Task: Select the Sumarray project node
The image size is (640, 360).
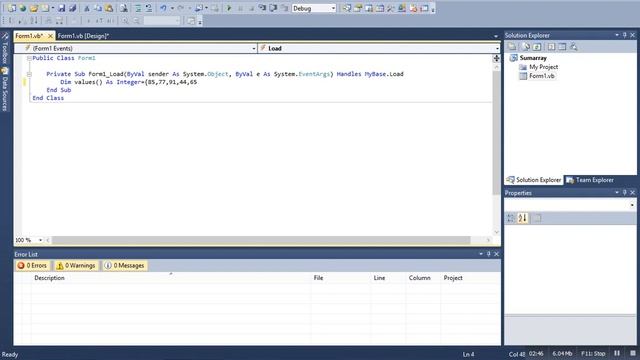Action: tap(533, 58)
